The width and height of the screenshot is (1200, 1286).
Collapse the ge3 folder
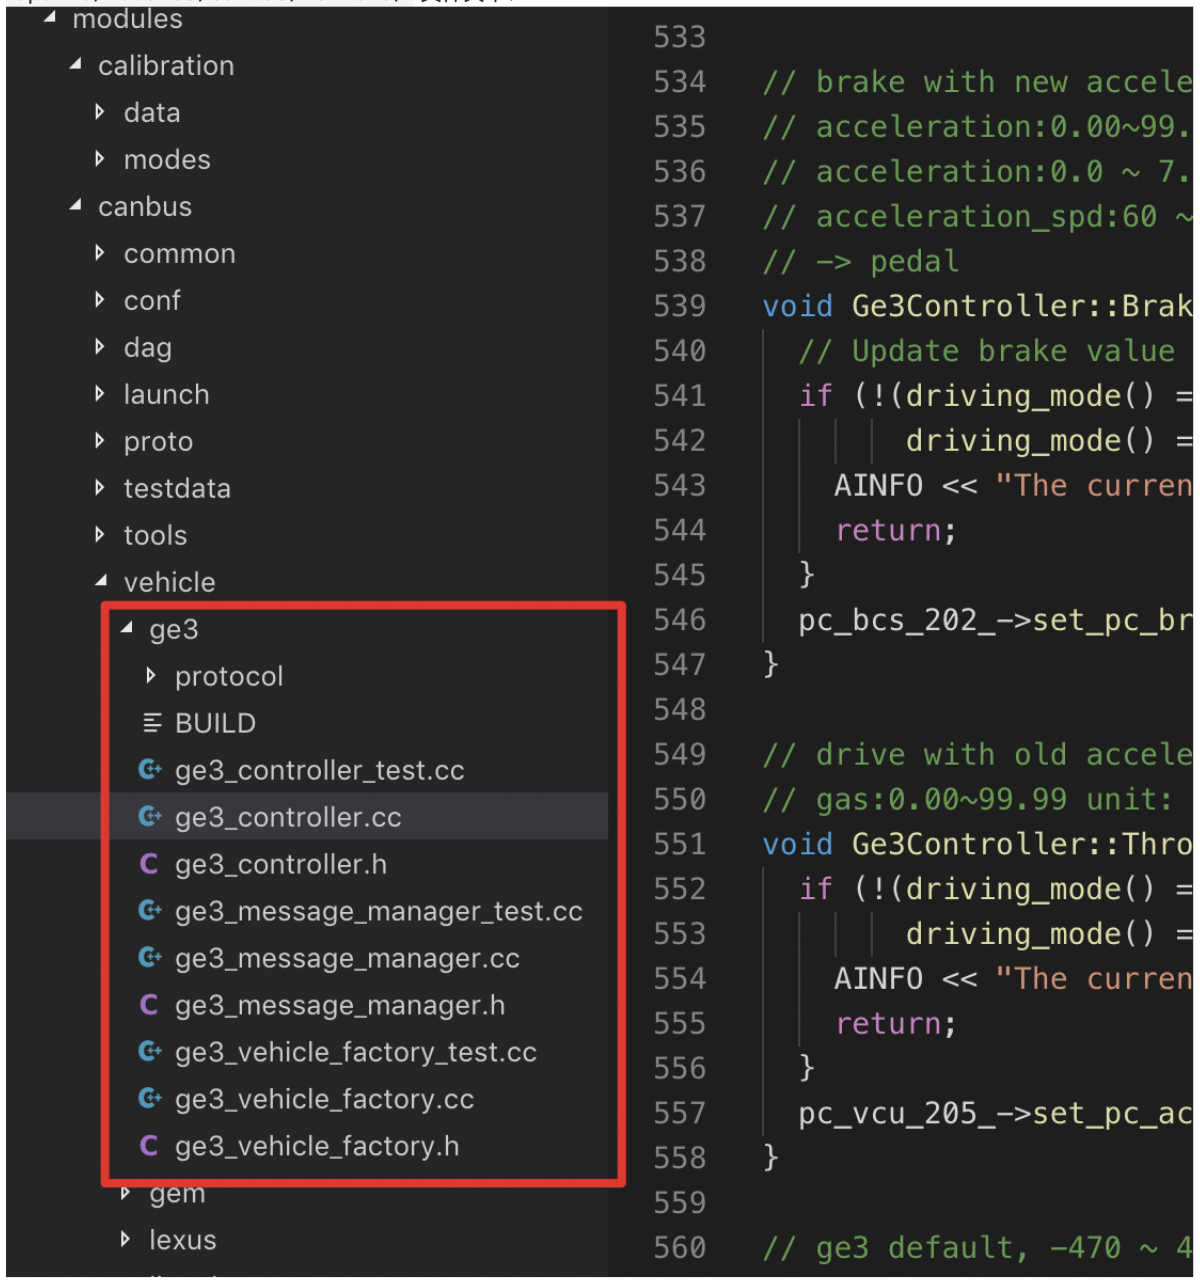pos(127,629)
